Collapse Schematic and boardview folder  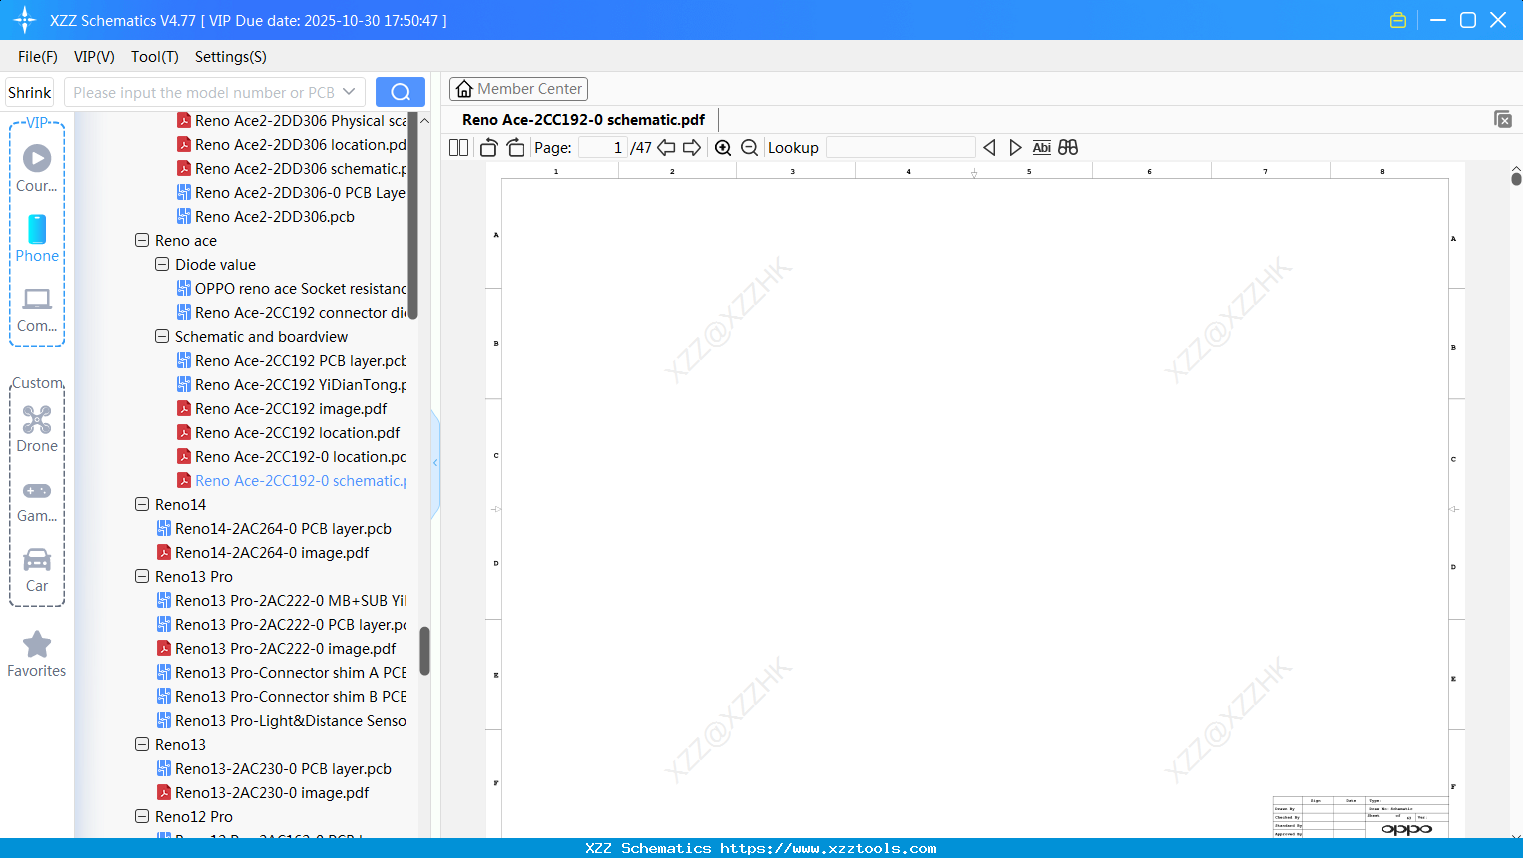(x=162, y=337)
